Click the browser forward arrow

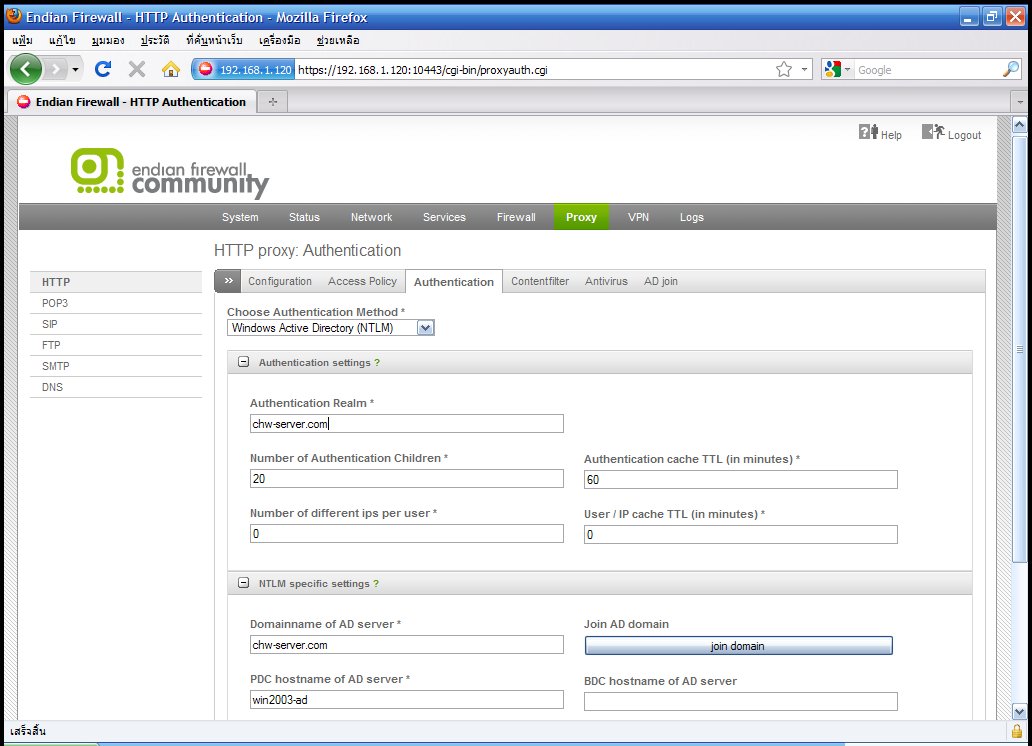[x=57, y=69]
